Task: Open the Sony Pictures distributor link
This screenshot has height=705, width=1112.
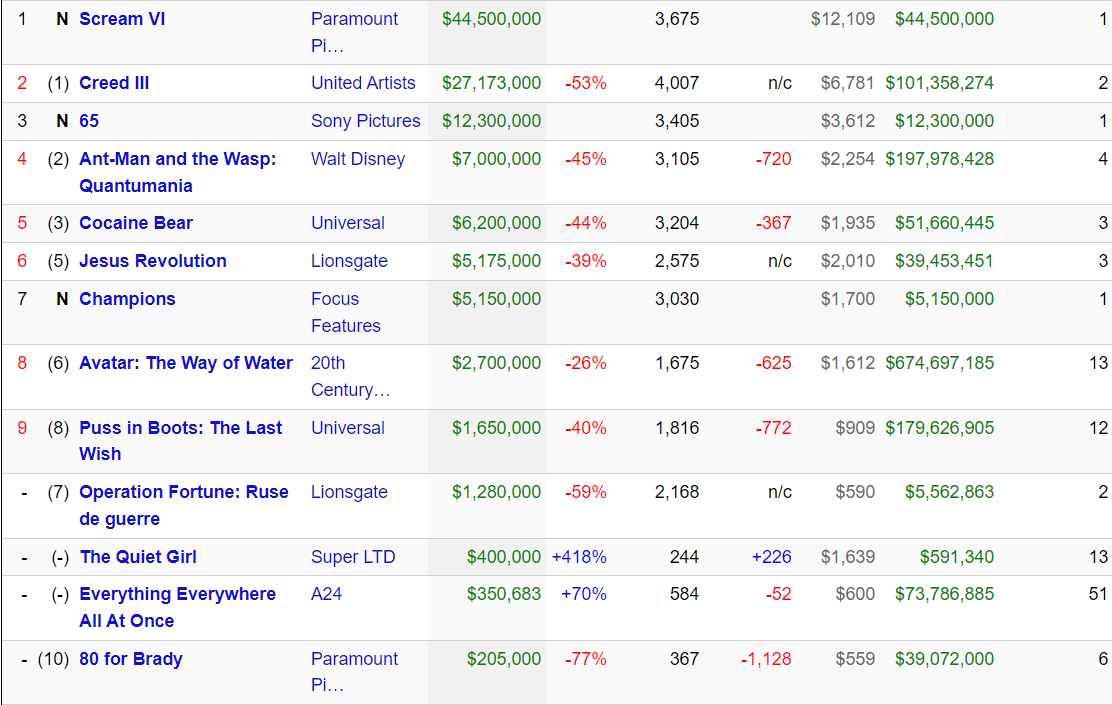Action: point(366,121)
